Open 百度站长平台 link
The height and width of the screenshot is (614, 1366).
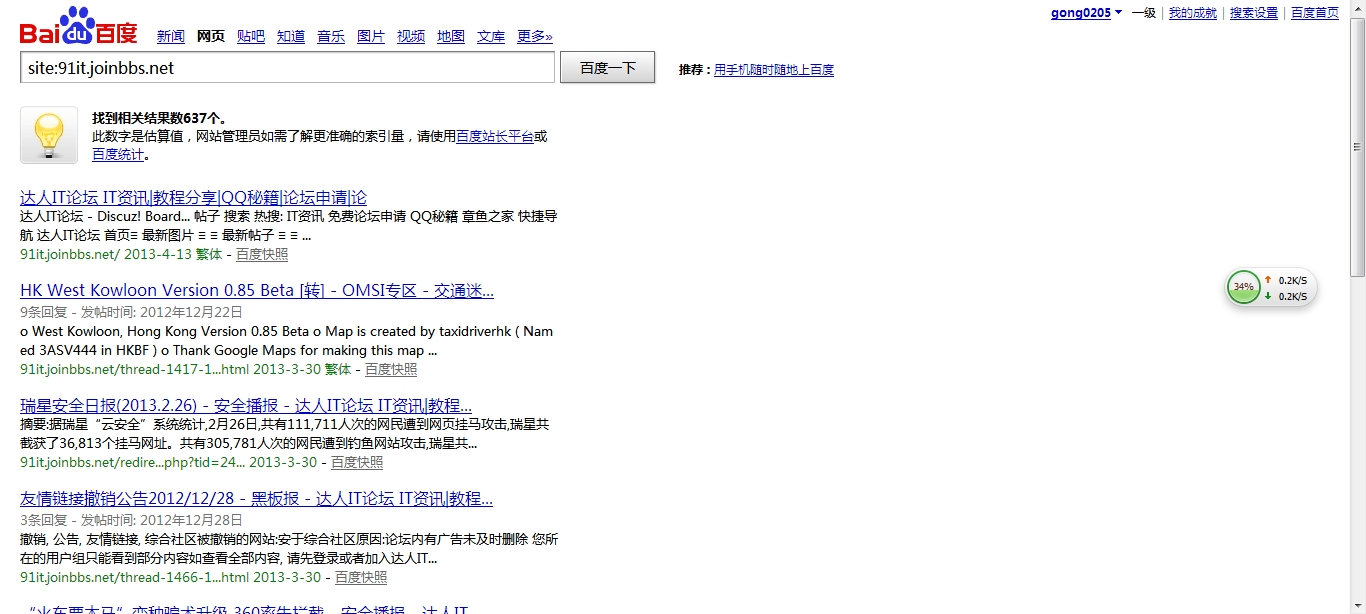[x=495, y=136]
